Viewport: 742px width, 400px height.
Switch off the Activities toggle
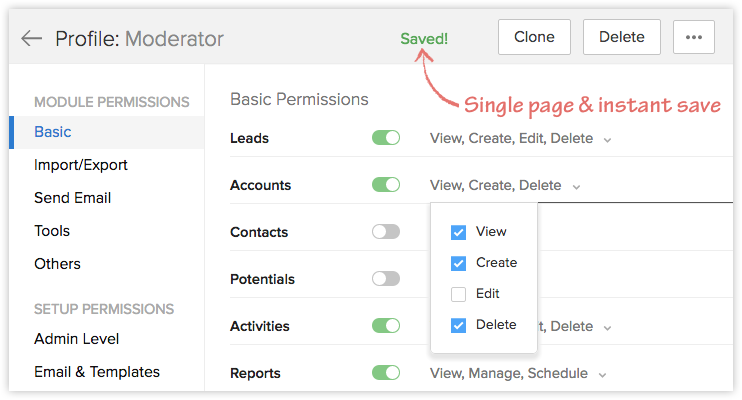pos(385,326)
